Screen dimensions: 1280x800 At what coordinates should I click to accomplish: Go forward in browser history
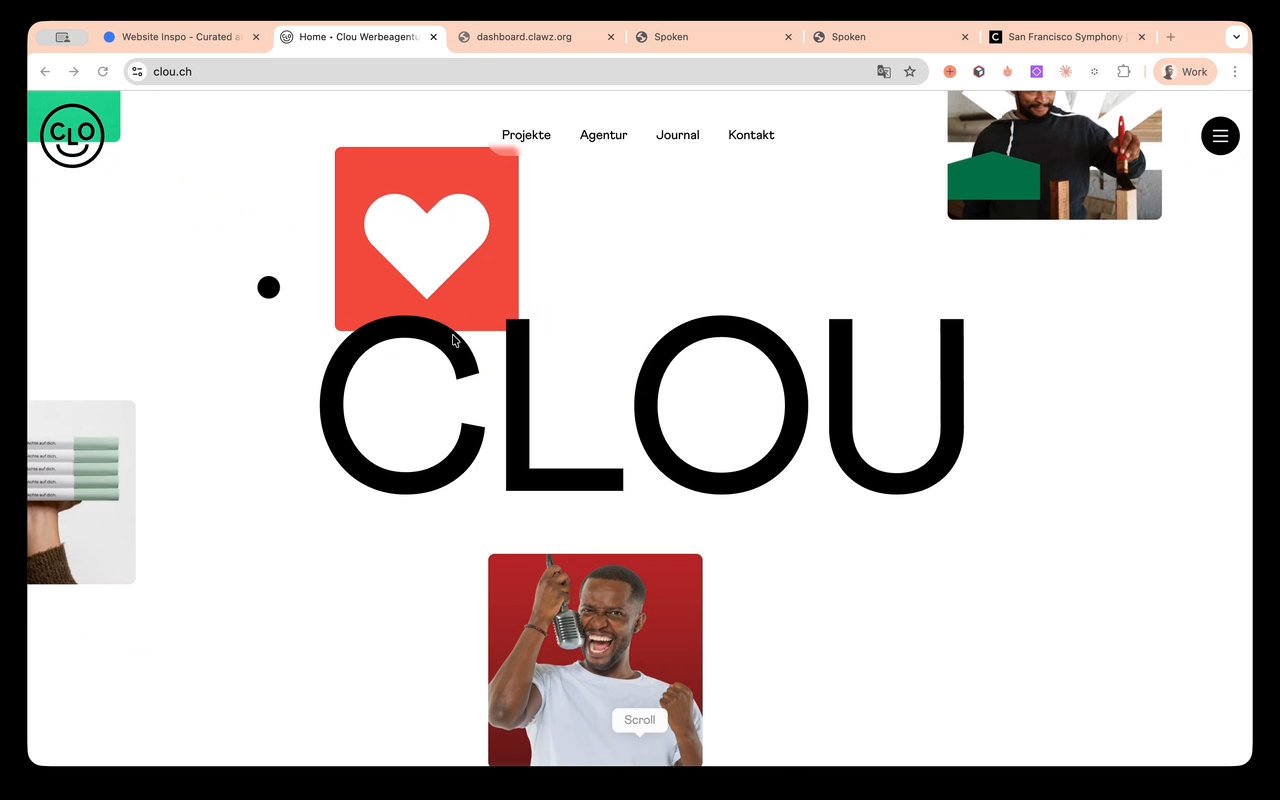[x=73, y=72]
